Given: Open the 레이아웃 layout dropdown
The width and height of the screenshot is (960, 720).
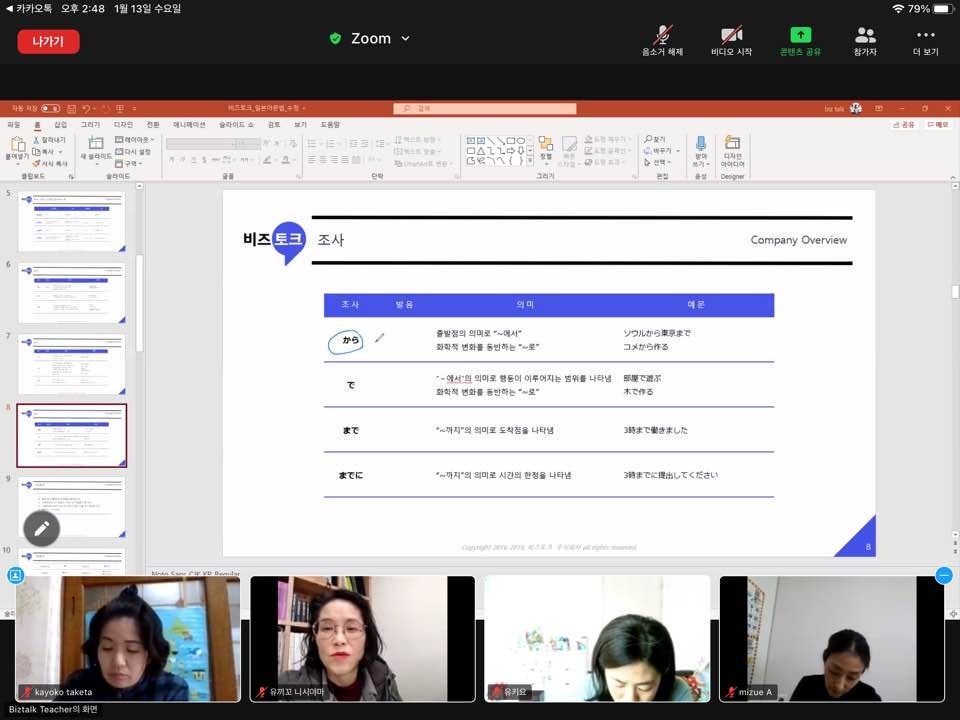Looking at the screenshot, I should pos(135,140).
